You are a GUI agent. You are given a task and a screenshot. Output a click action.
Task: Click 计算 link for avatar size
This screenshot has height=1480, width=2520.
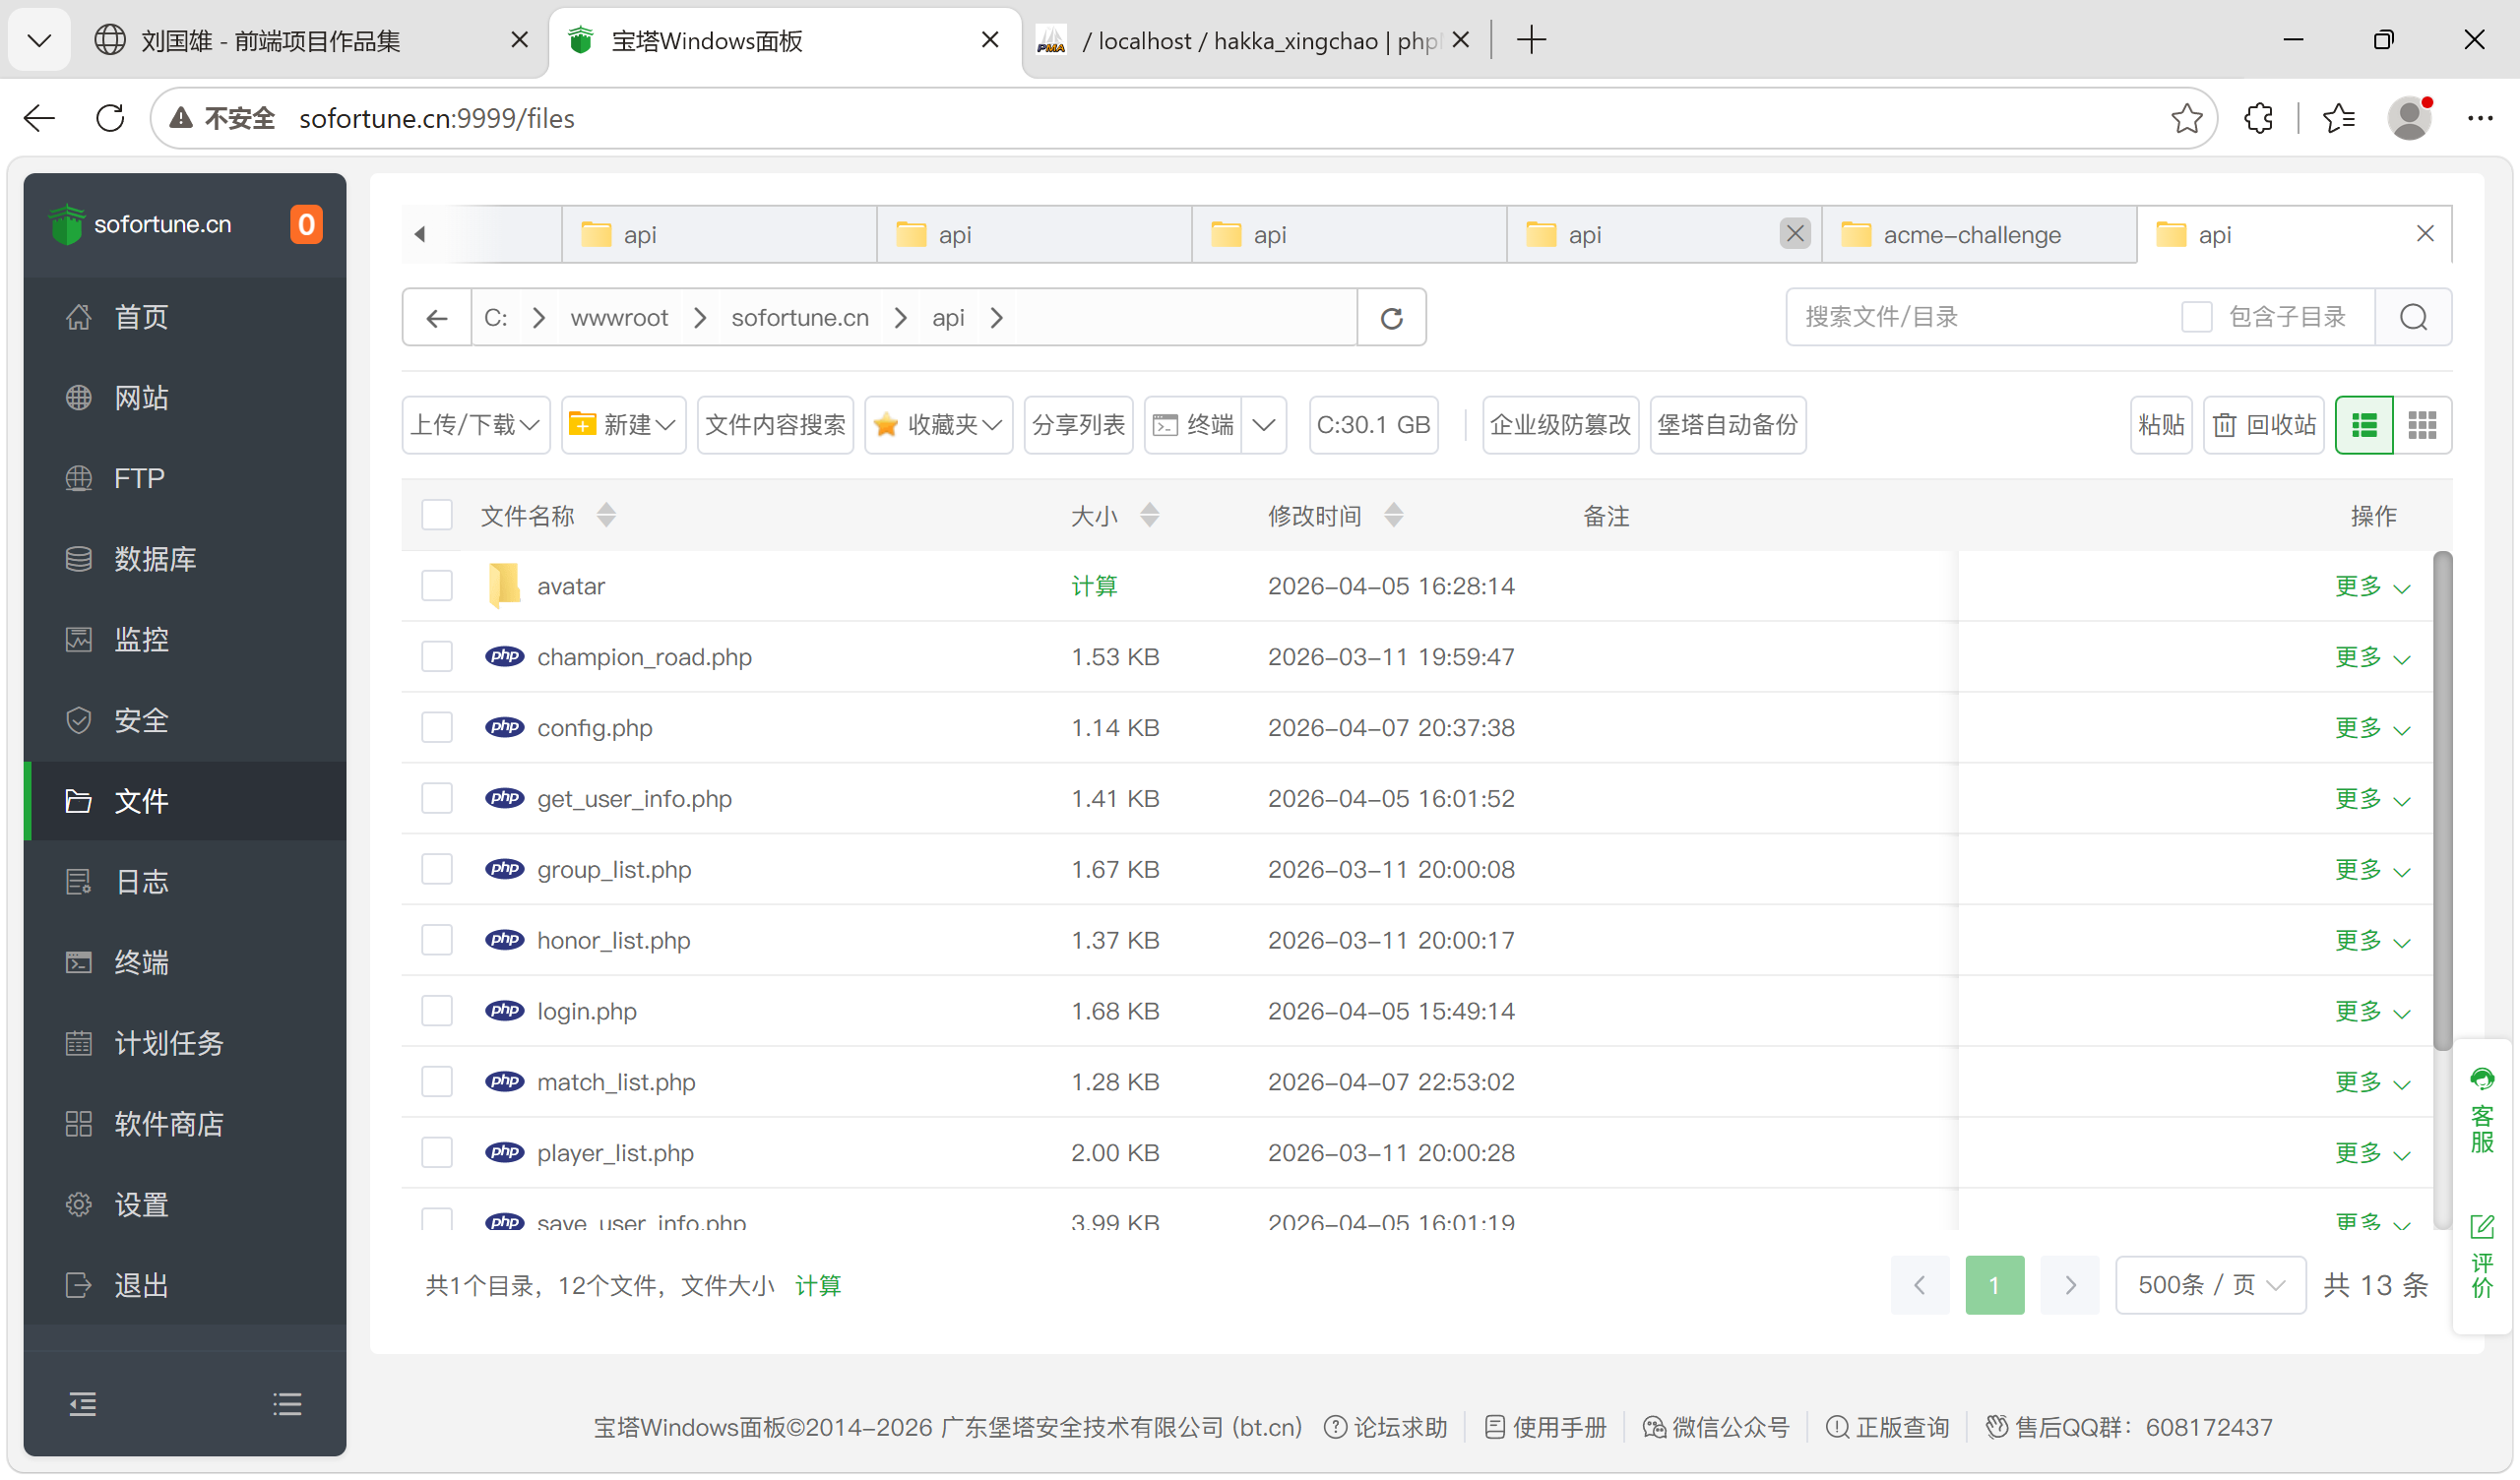point(1094,586)
